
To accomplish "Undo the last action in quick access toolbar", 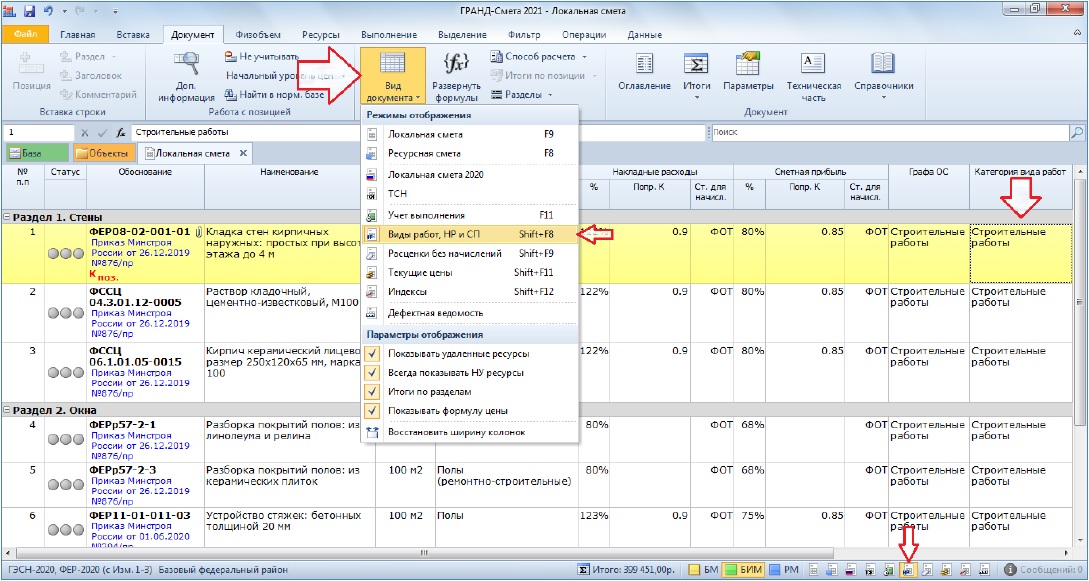I will coord(49,10).
